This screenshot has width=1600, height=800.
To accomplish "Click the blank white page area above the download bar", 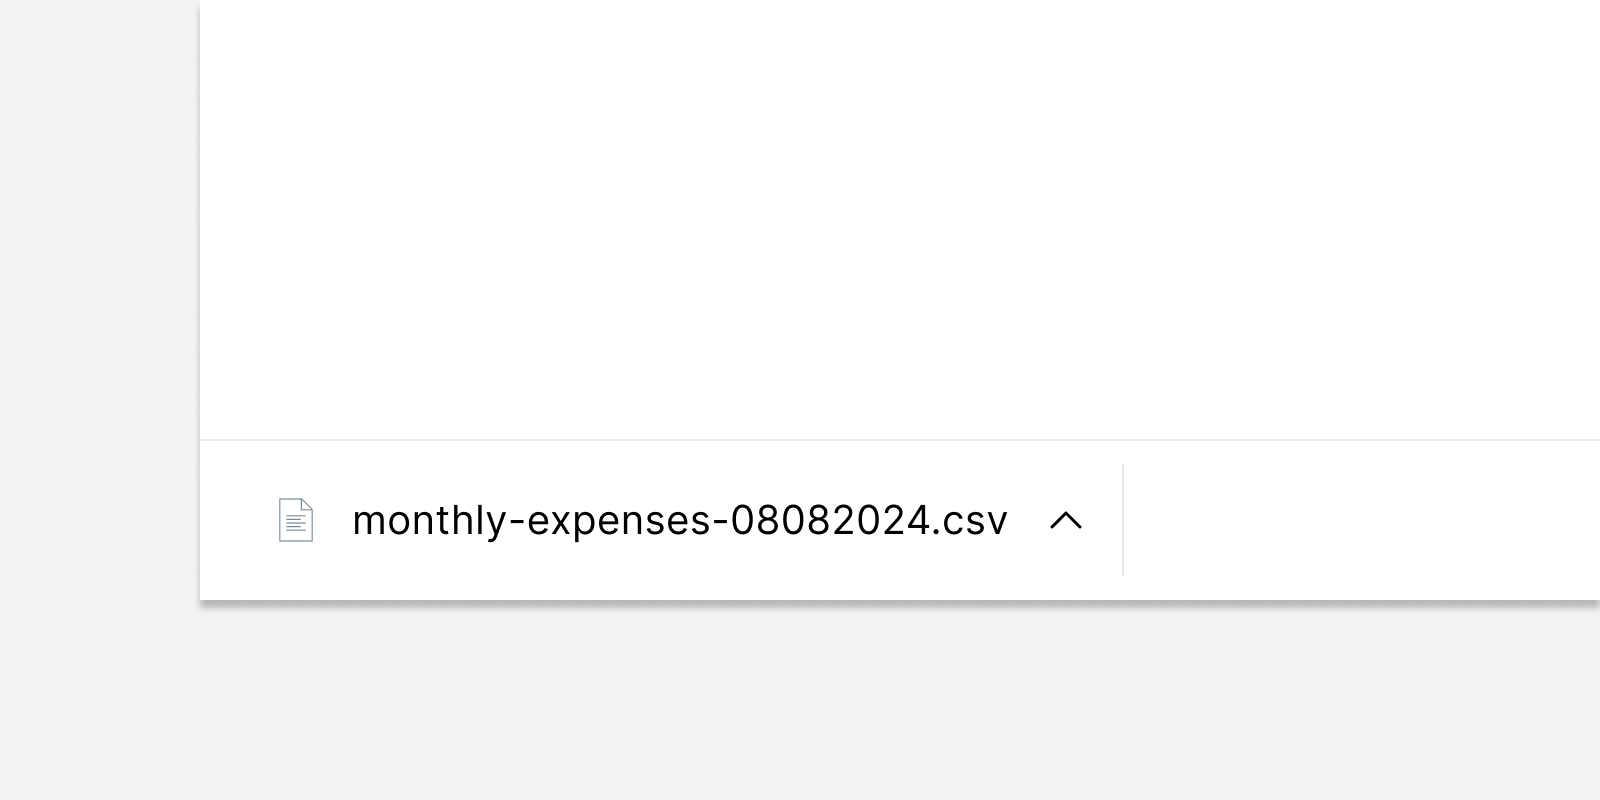I will click(x=900, y=220).
